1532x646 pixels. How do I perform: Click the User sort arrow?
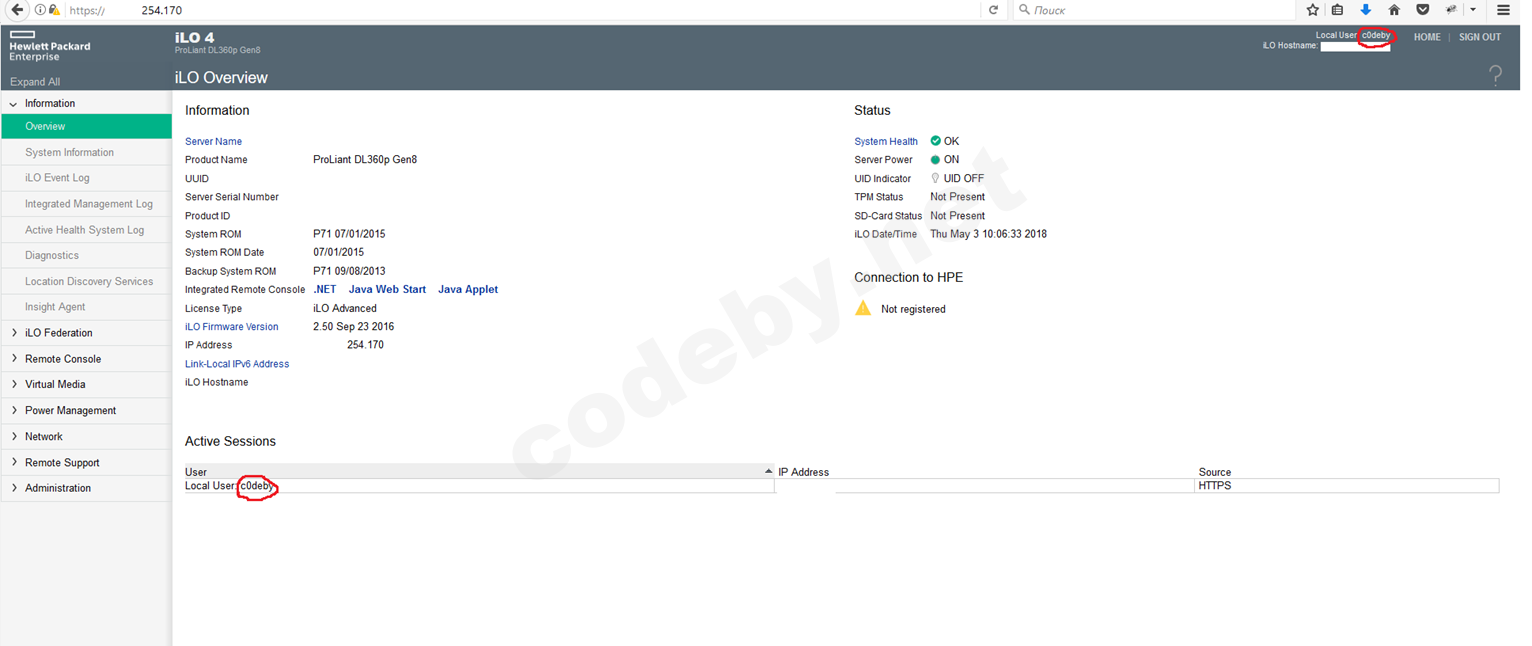pos(768,471)
